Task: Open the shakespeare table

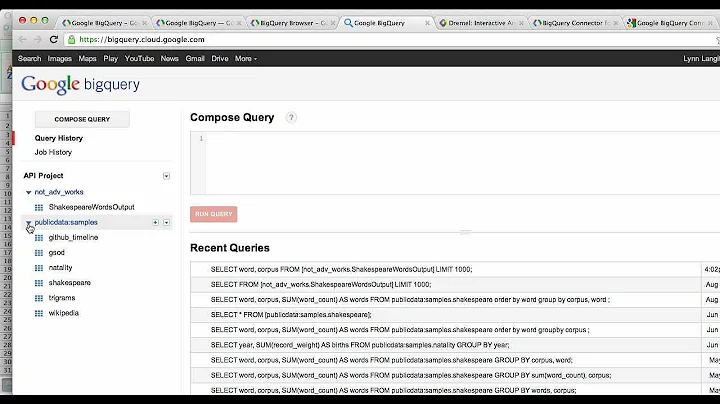Action: point(70,283)
